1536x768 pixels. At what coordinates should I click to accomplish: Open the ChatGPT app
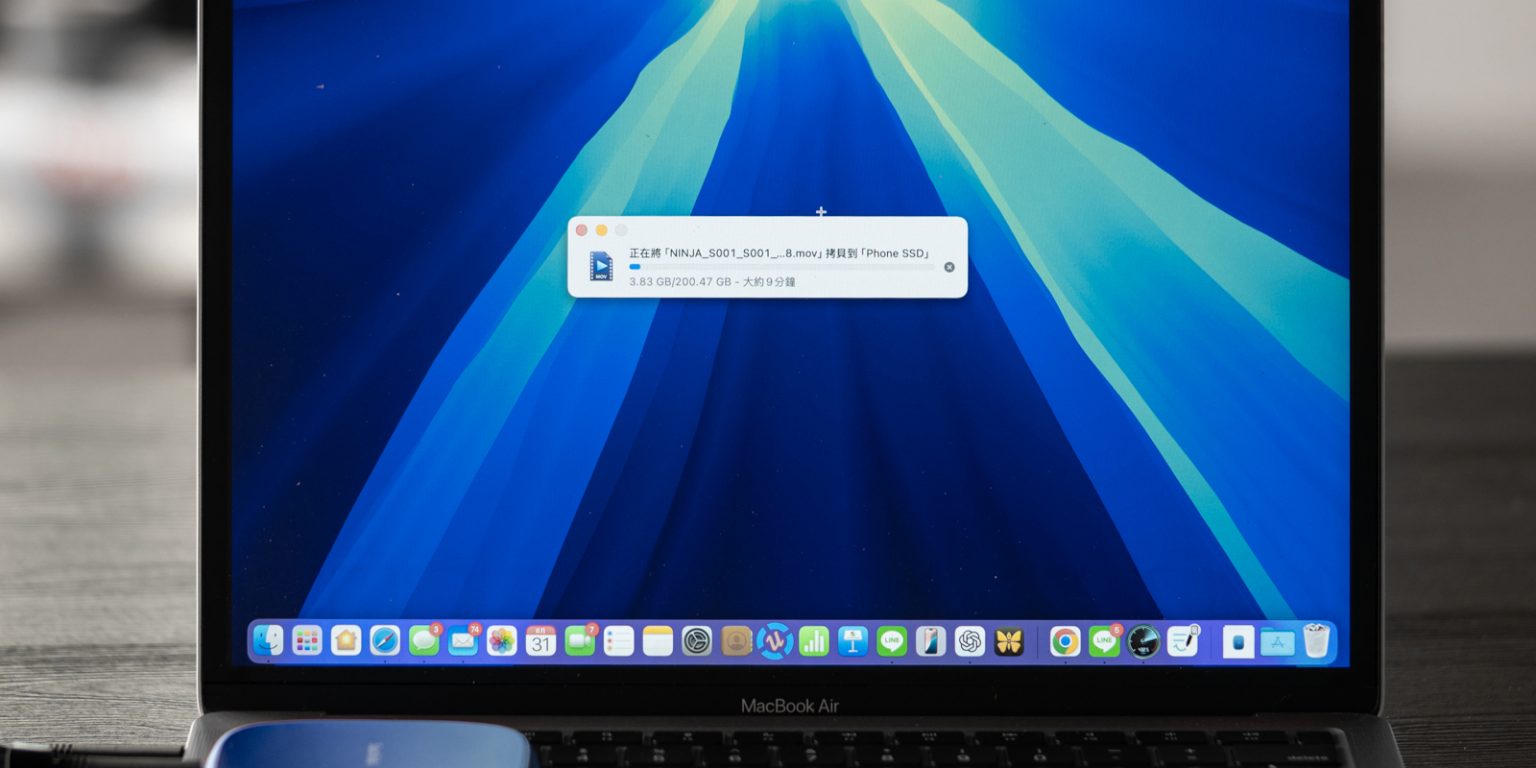[970, 641]
